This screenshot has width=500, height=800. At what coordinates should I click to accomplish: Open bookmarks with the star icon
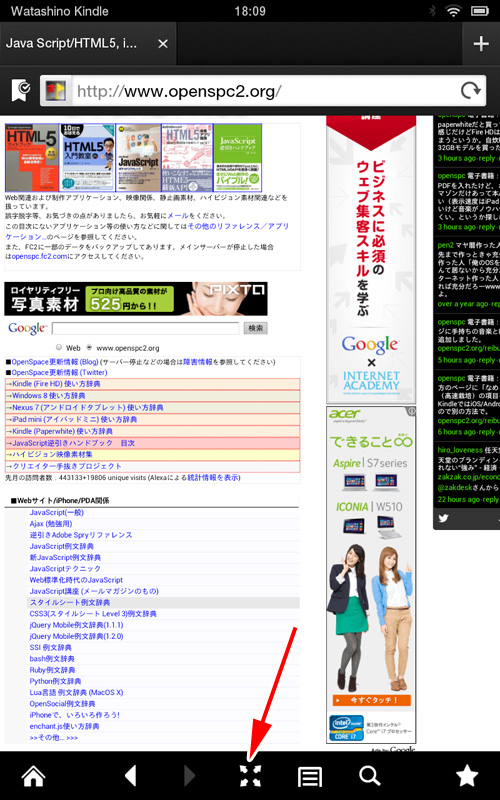pos(466,776)
